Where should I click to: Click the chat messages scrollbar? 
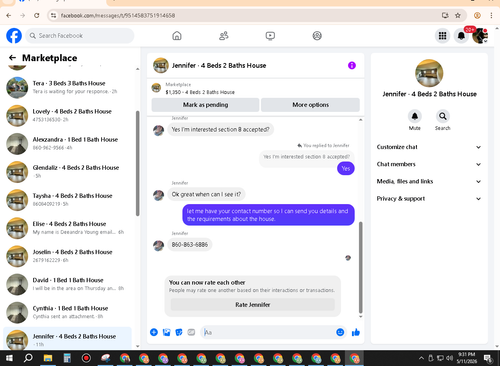(x=360, y=267)
